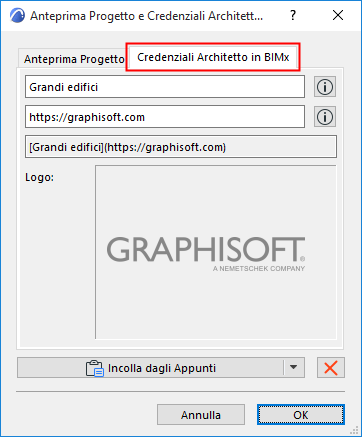Click the Archicad app icon in title bar

17,15
